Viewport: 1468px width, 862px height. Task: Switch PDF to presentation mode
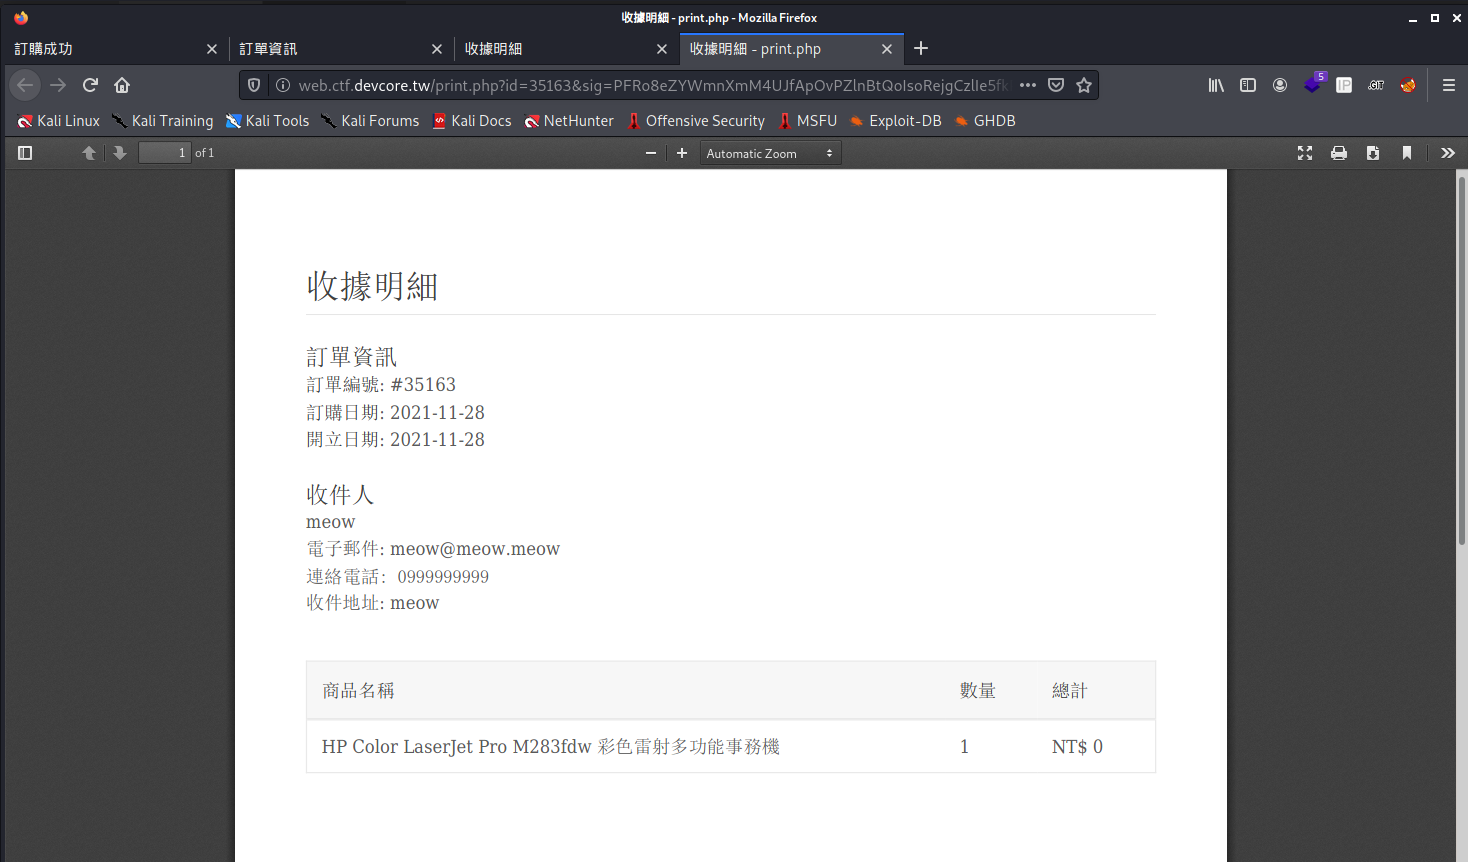(x=1305, y=153)
